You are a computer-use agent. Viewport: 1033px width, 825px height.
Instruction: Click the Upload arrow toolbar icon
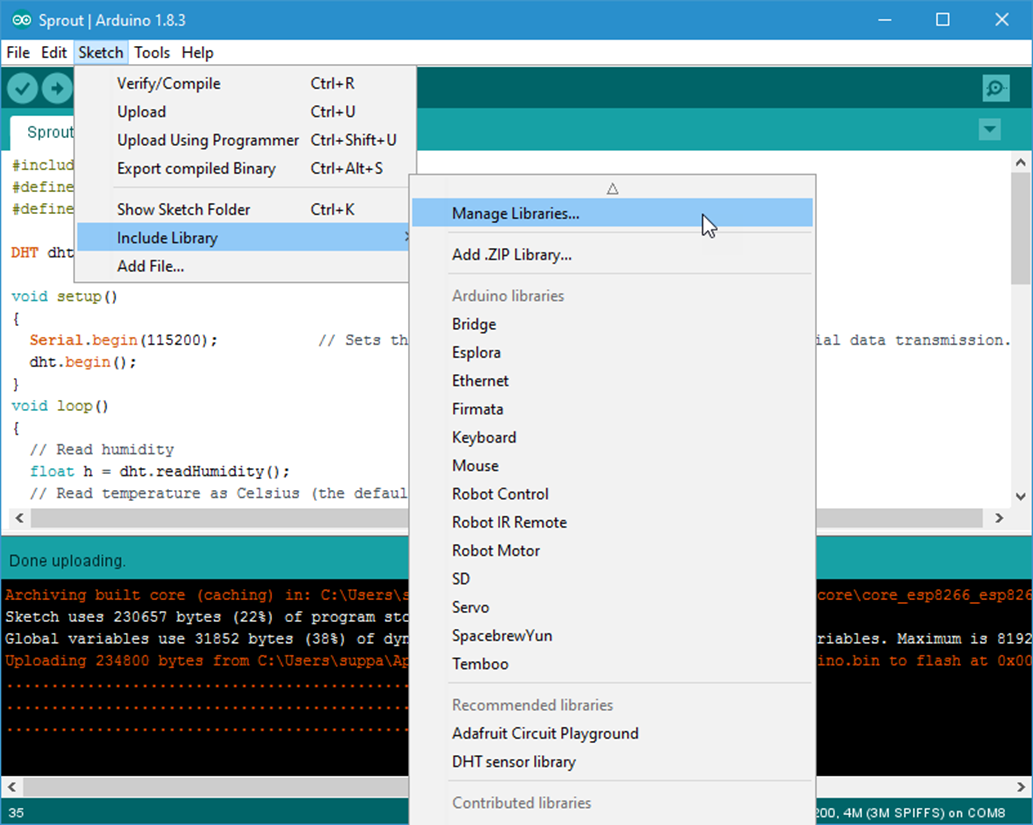pyautogui.click(x=57, y=88)
